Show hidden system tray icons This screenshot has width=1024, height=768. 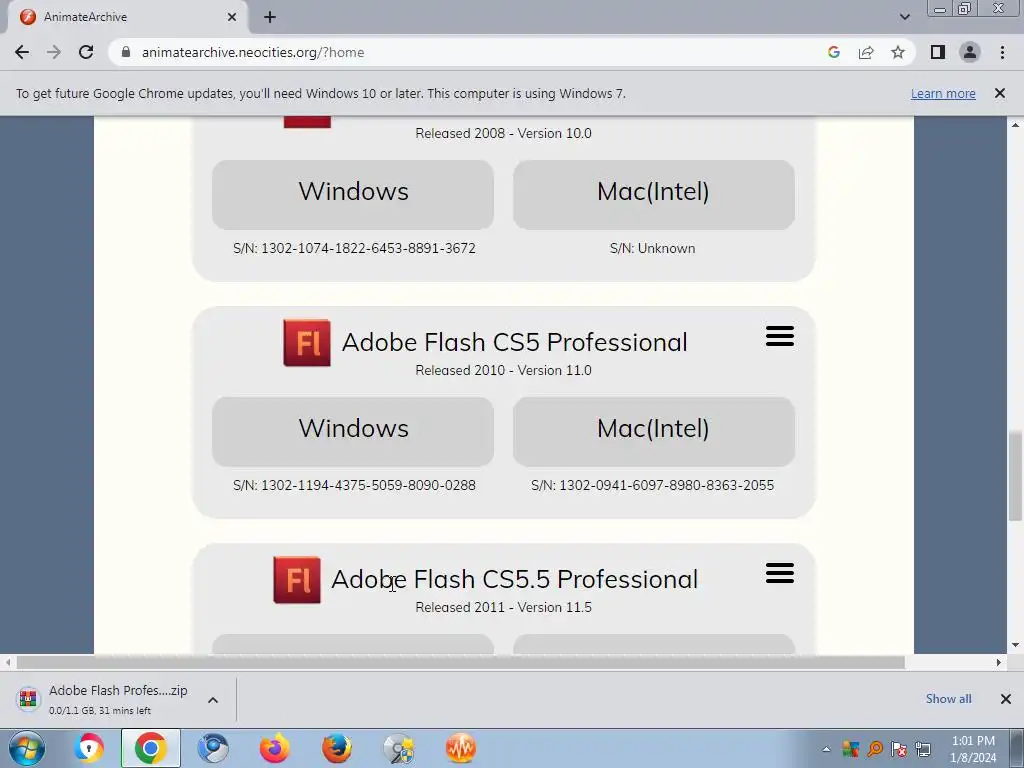click(x=826, y=749)
